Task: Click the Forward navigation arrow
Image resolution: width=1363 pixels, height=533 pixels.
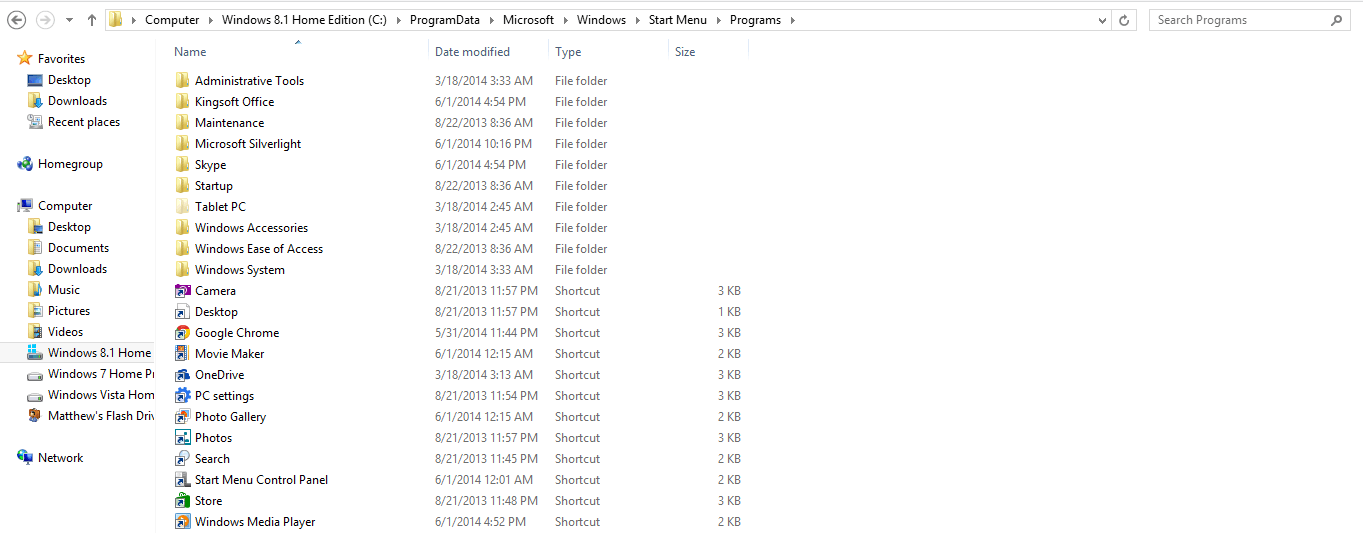Action: [45, 20]
